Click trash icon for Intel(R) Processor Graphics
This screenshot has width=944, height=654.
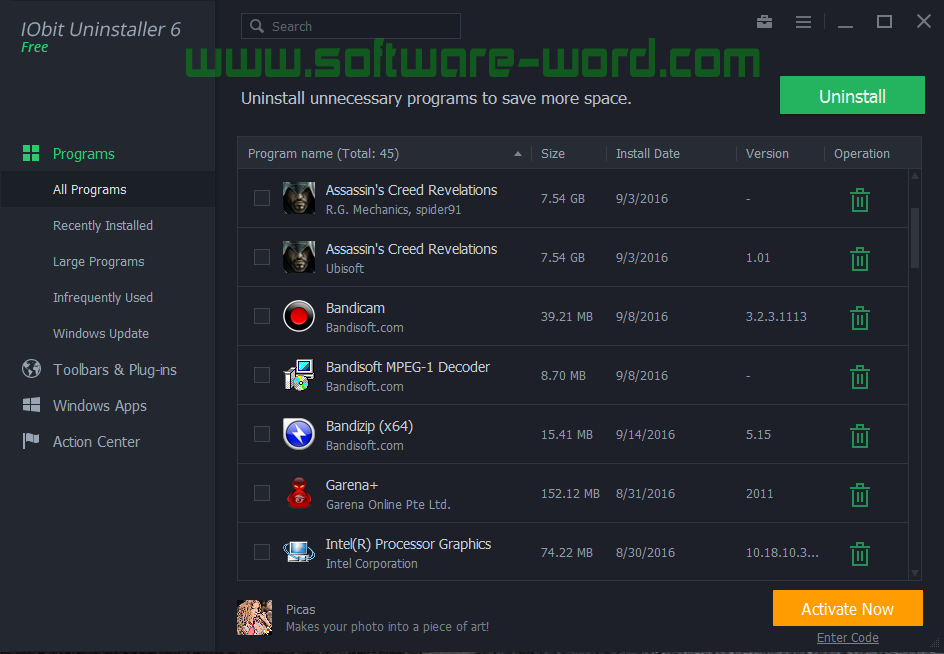860,554
